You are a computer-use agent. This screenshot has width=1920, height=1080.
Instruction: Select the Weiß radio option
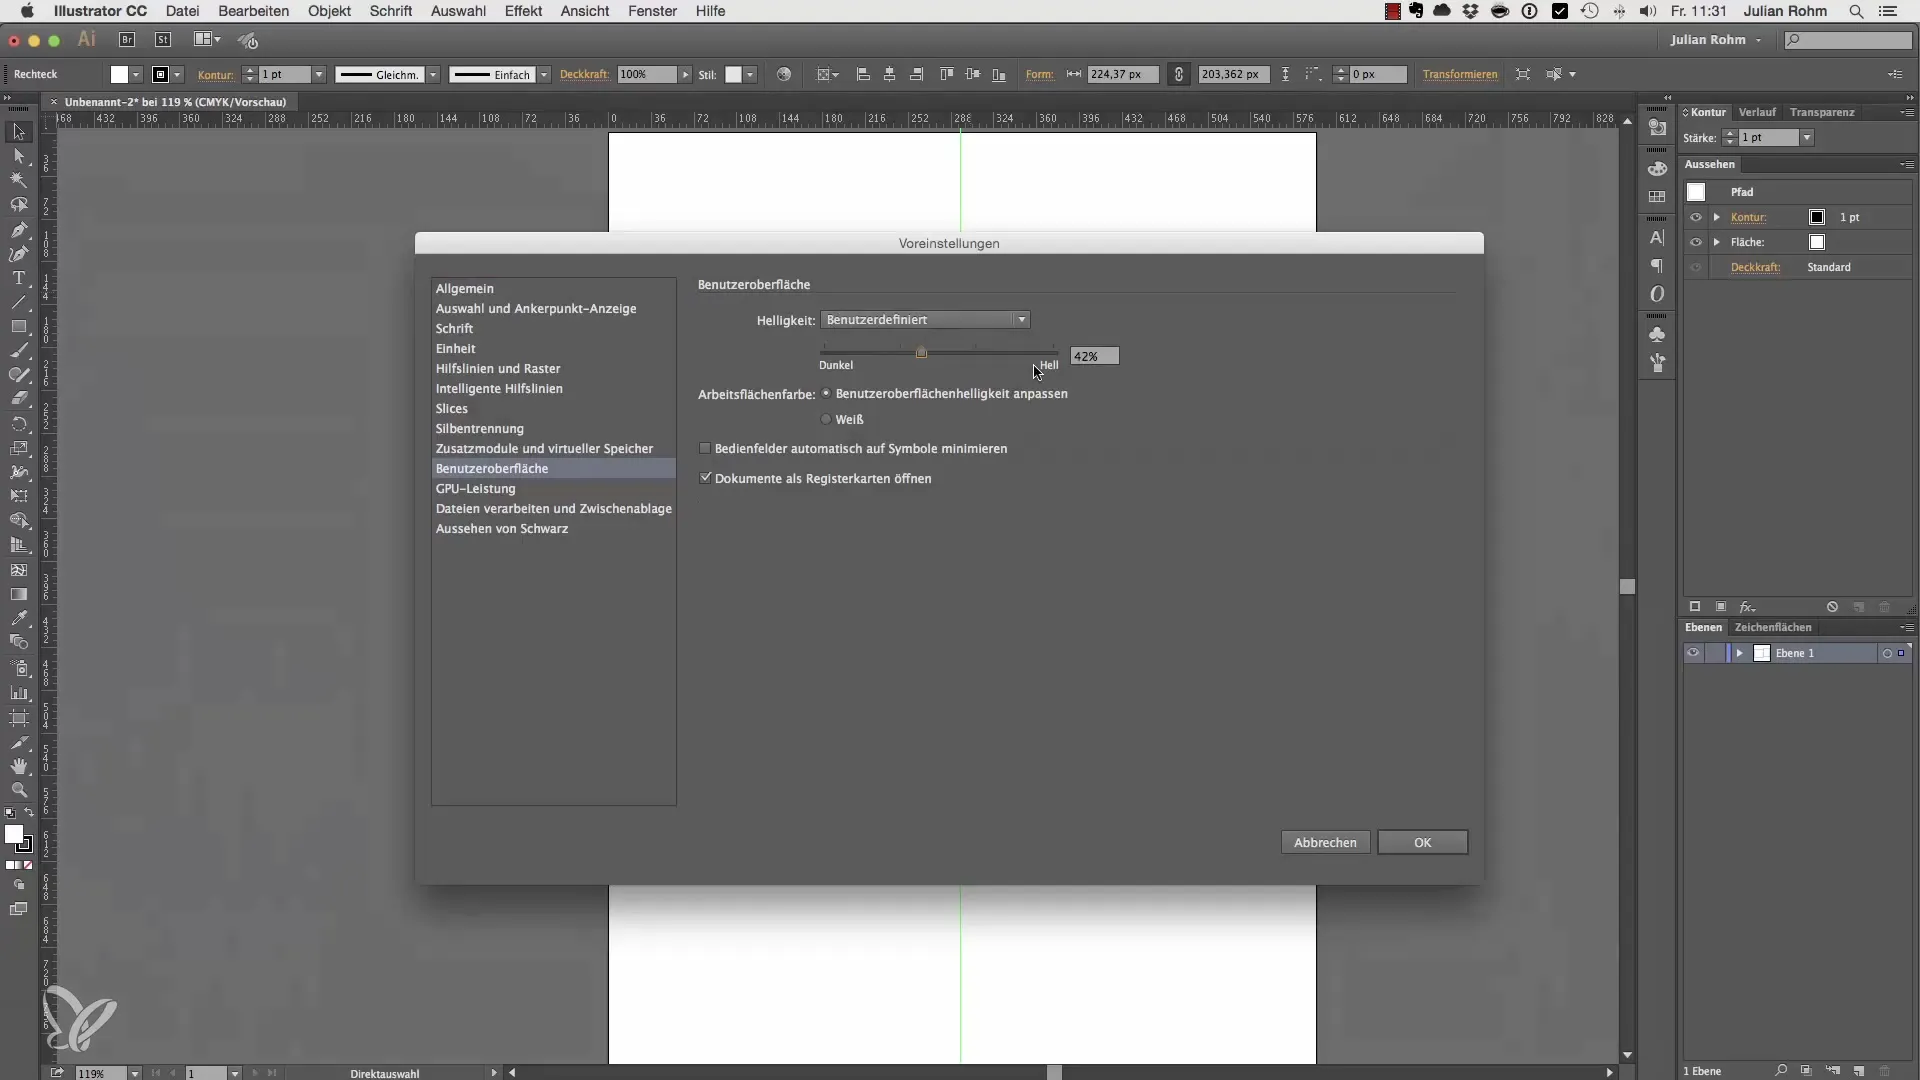tap(826, 419)
